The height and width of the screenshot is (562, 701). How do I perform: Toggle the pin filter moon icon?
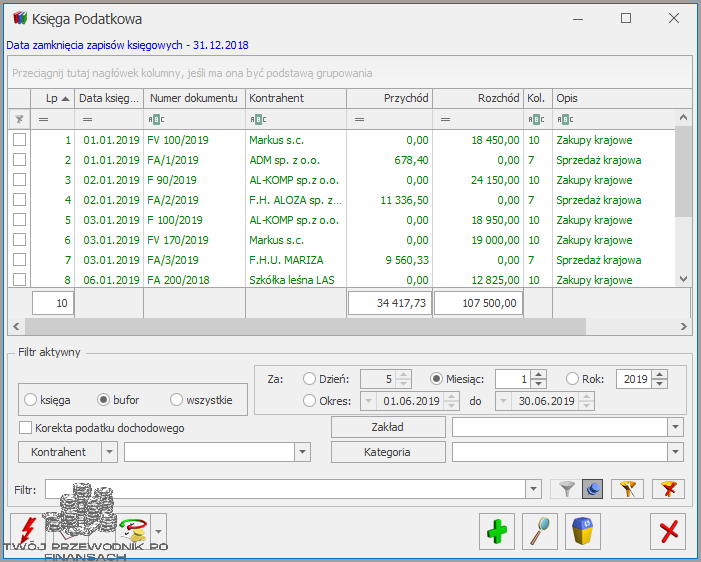(x=592, y=489)
